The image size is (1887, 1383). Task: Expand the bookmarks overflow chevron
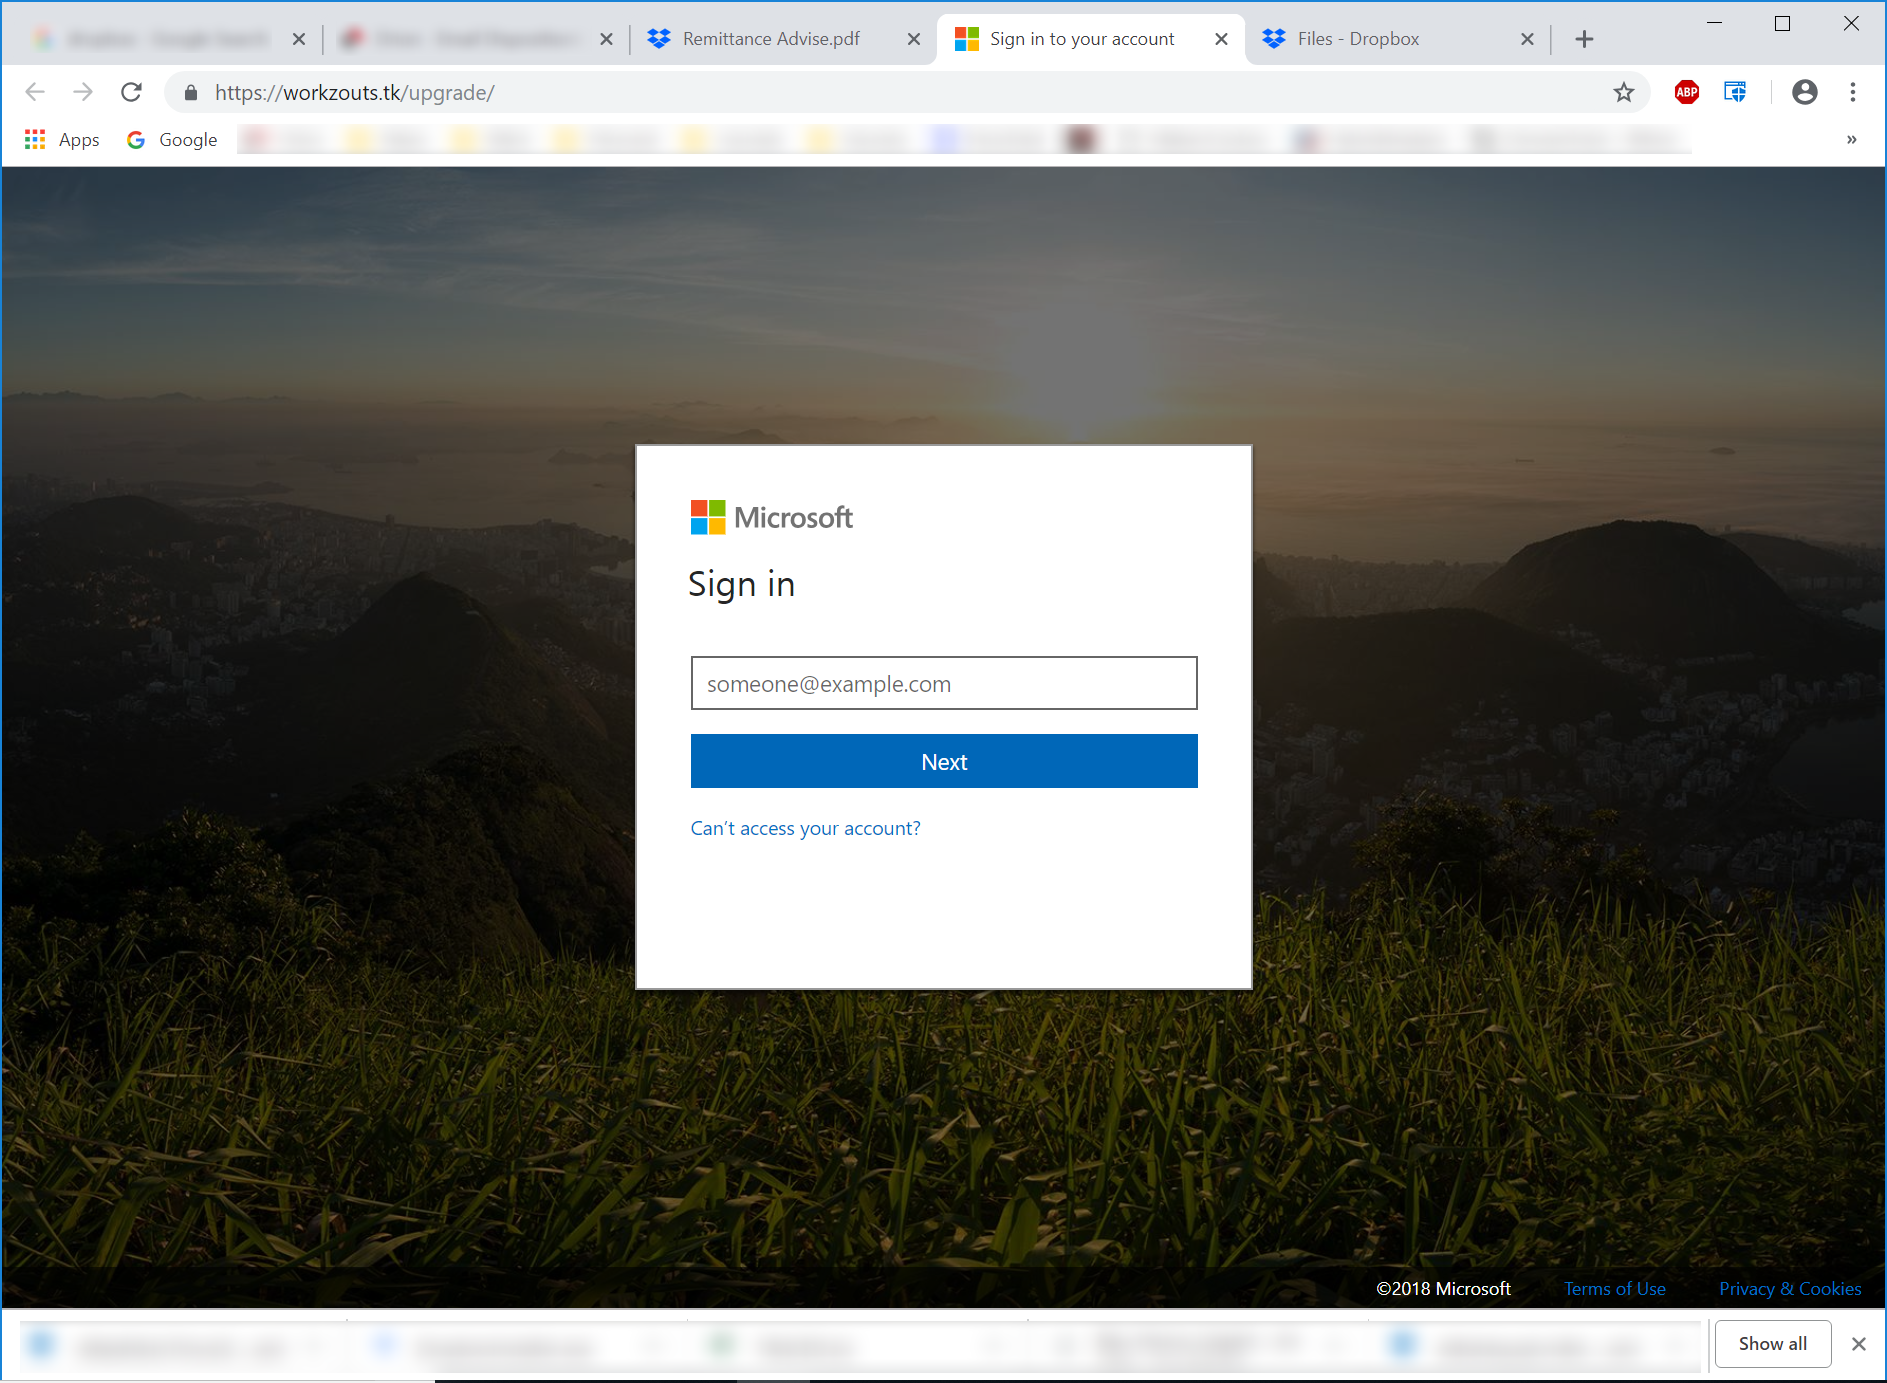click(1851, 139)
